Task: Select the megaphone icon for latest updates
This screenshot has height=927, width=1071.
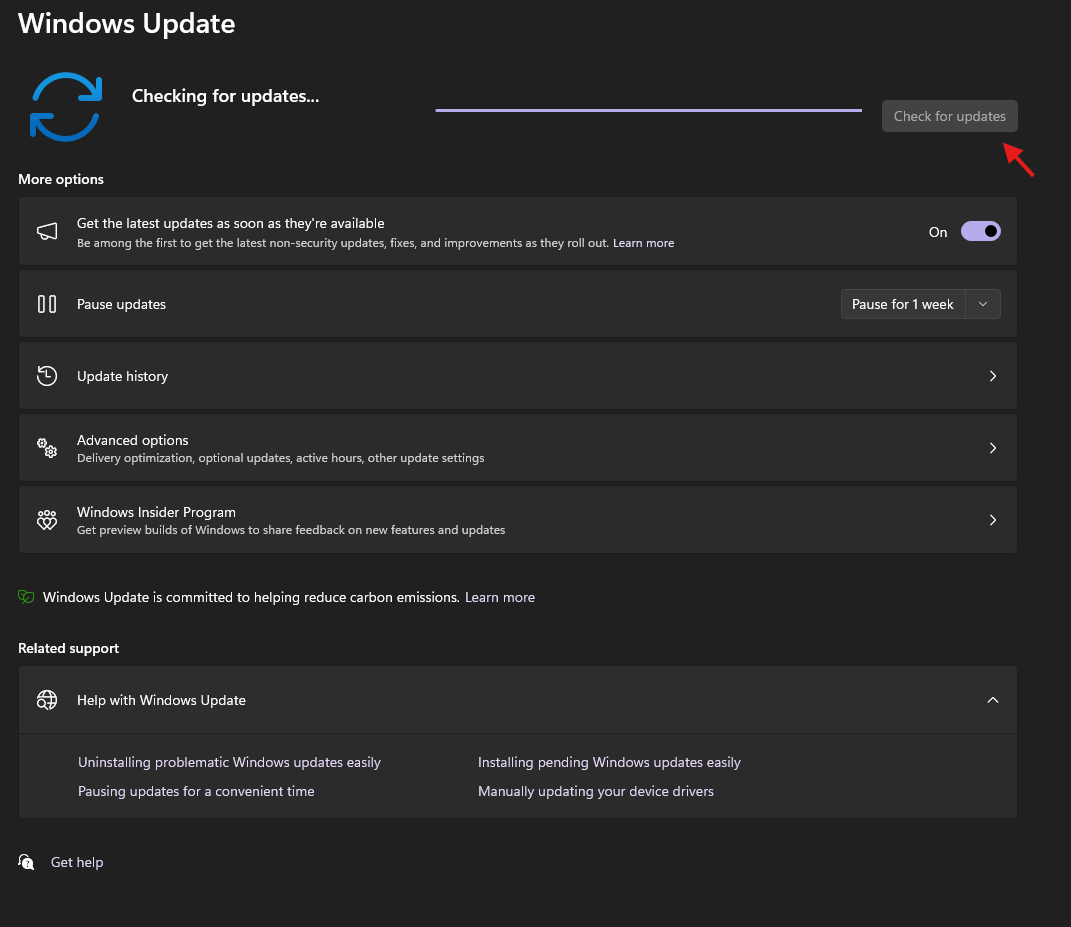Action: click(x=46, y=231)
